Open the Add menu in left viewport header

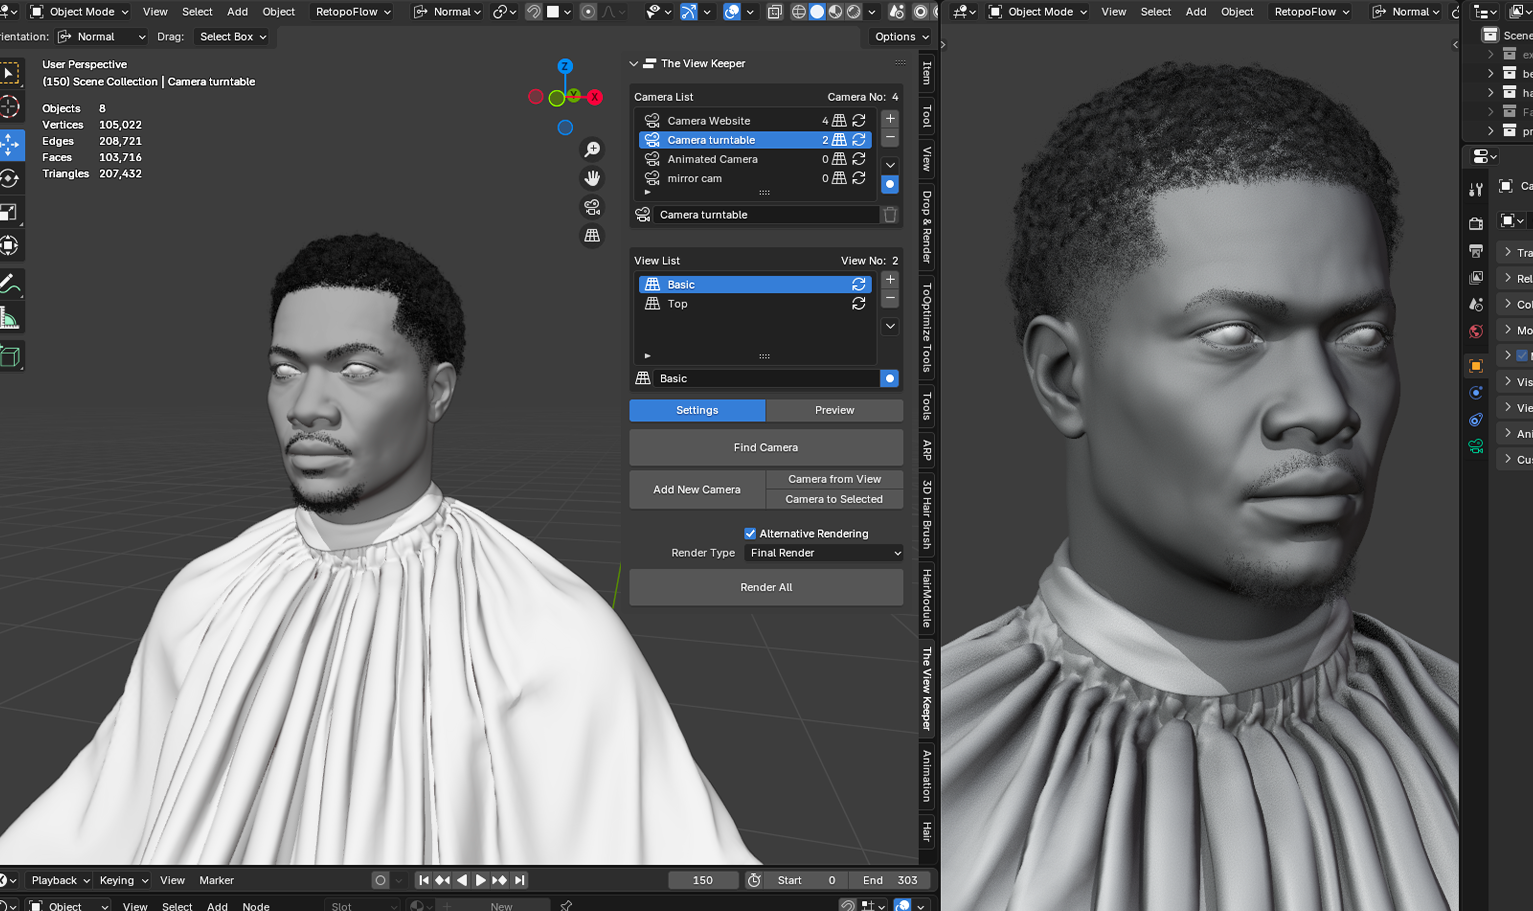pos(237,12)
